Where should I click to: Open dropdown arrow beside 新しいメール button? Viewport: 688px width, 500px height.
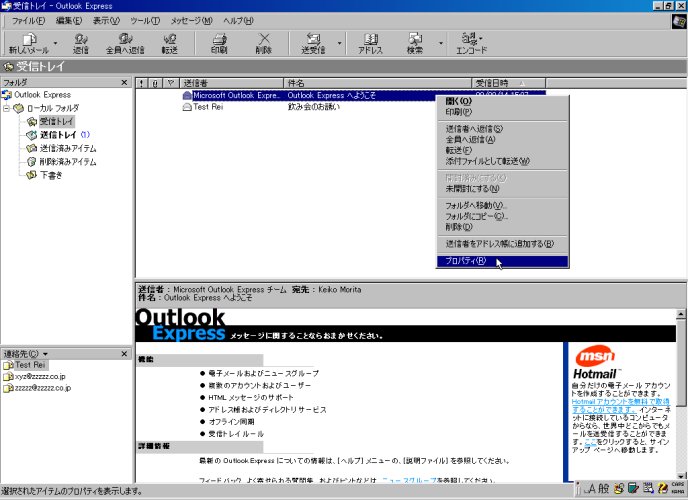coord(55,43)
